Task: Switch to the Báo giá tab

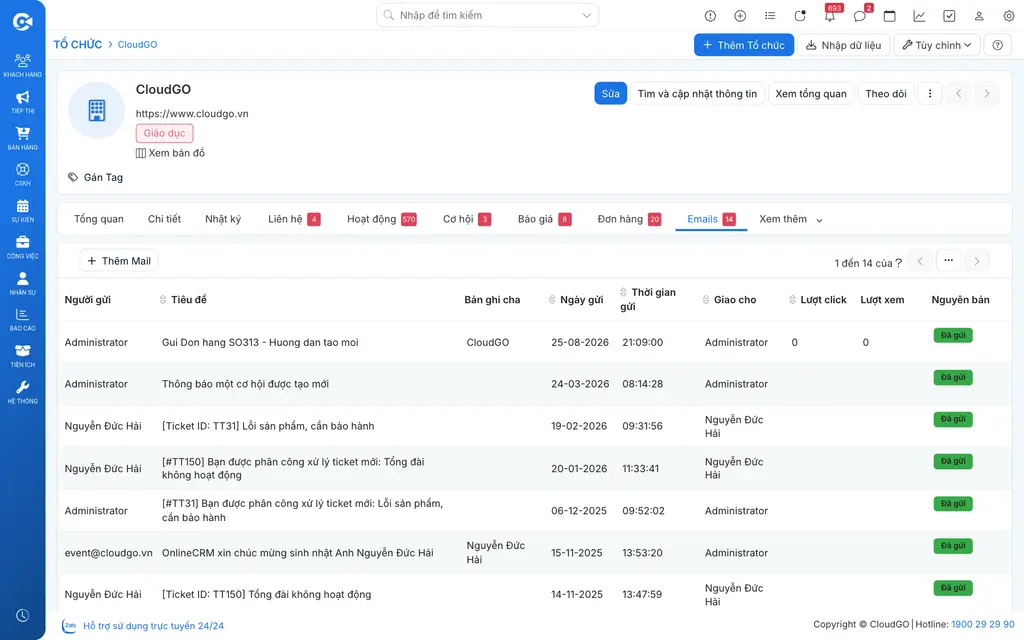Action: click(x=544, y=219)
